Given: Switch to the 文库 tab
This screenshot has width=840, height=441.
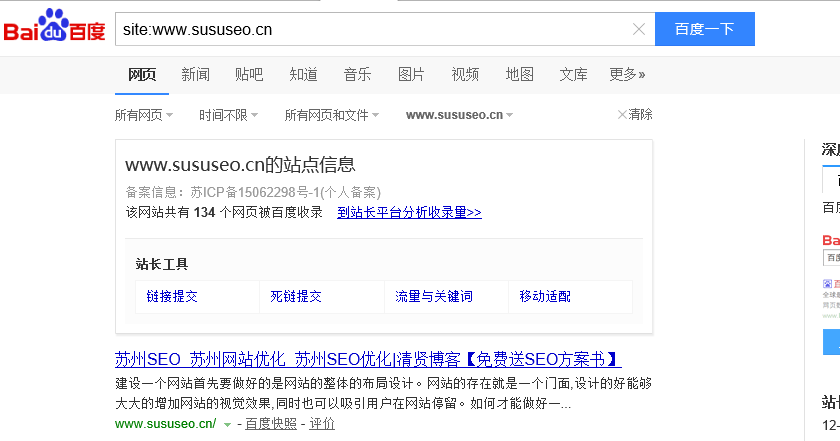Looking at the screenshot, I should point(573,74).
